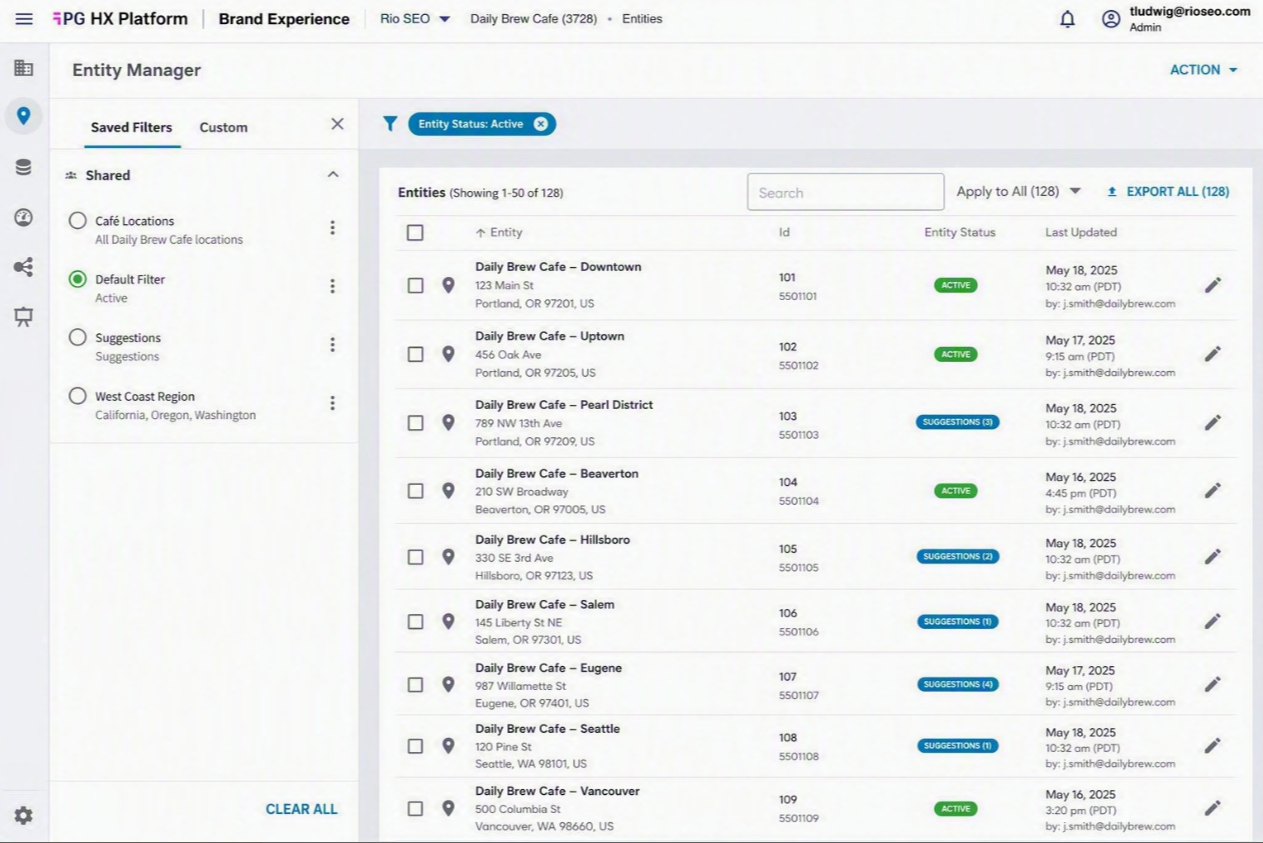Remove the Entity Status: Active filter chip
Viewport: 1263px width, 843px height.
(541, 124)
